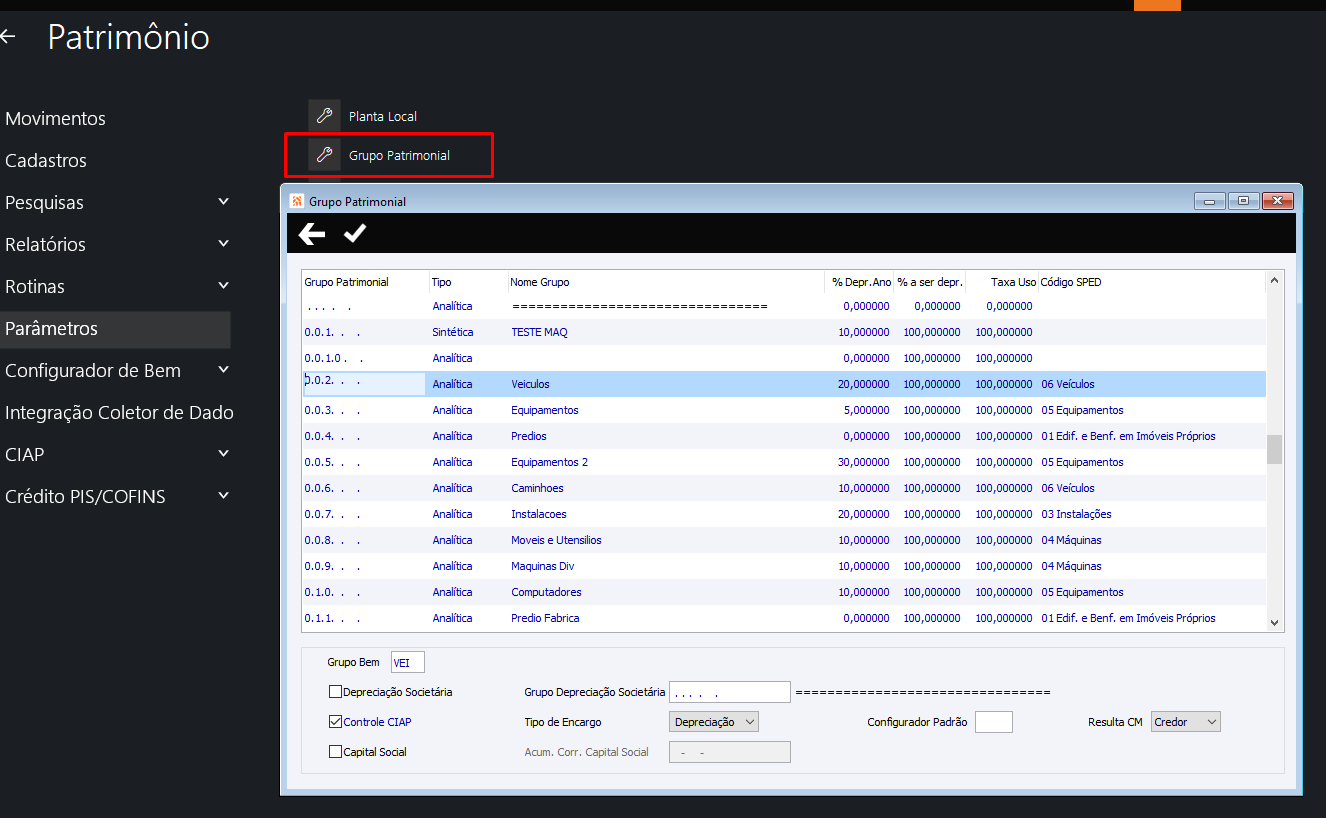This screenshot has height=818, width=1326.
Task: Click the 03 Instalações SPED code
Action: tap(1076, 514)
